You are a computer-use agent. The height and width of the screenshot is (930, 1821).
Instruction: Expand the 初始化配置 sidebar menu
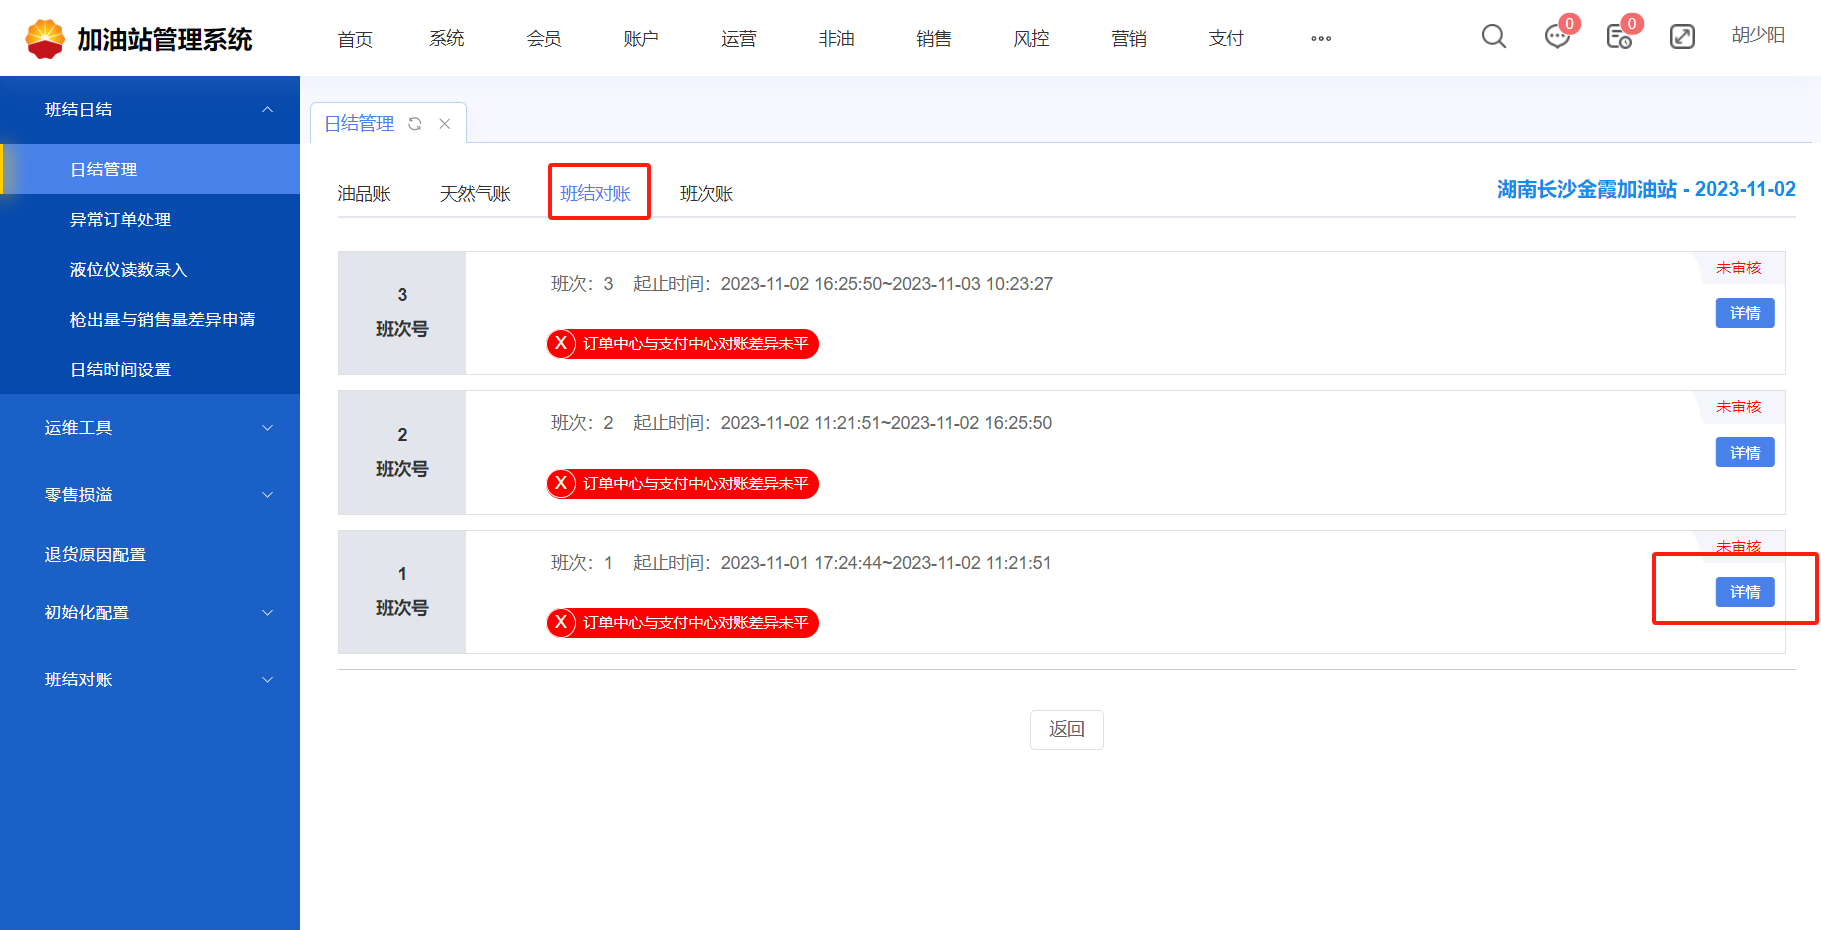tap(267, 613)
